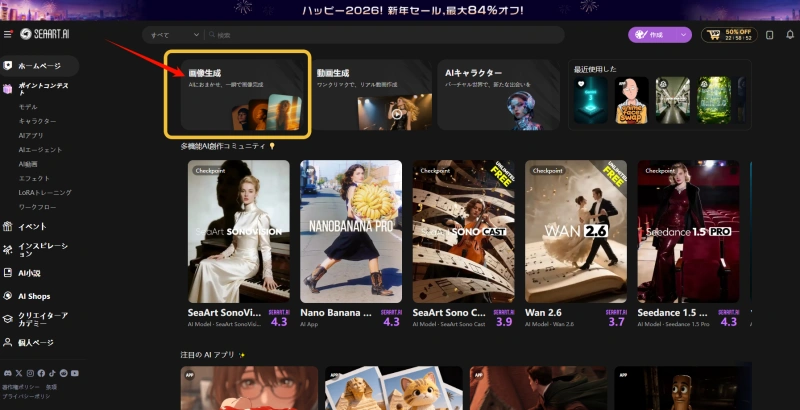Open the AIエージェント sidebar link
This screenshot has width=800, height=410.
[40, 150]
